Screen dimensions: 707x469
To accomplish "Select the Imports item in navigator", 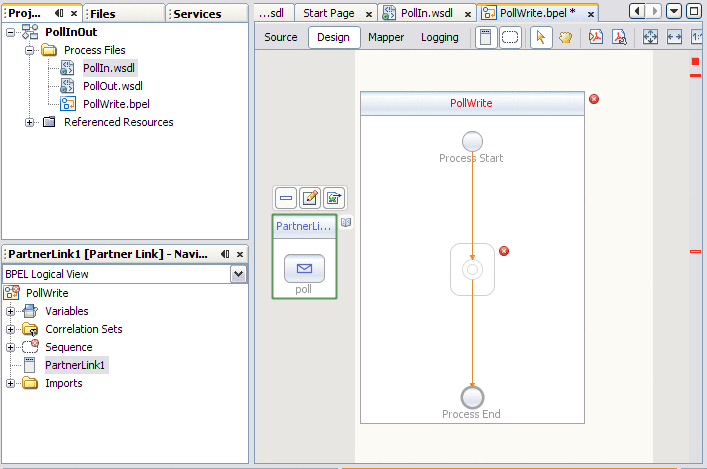I will click(x=64, y=383).
